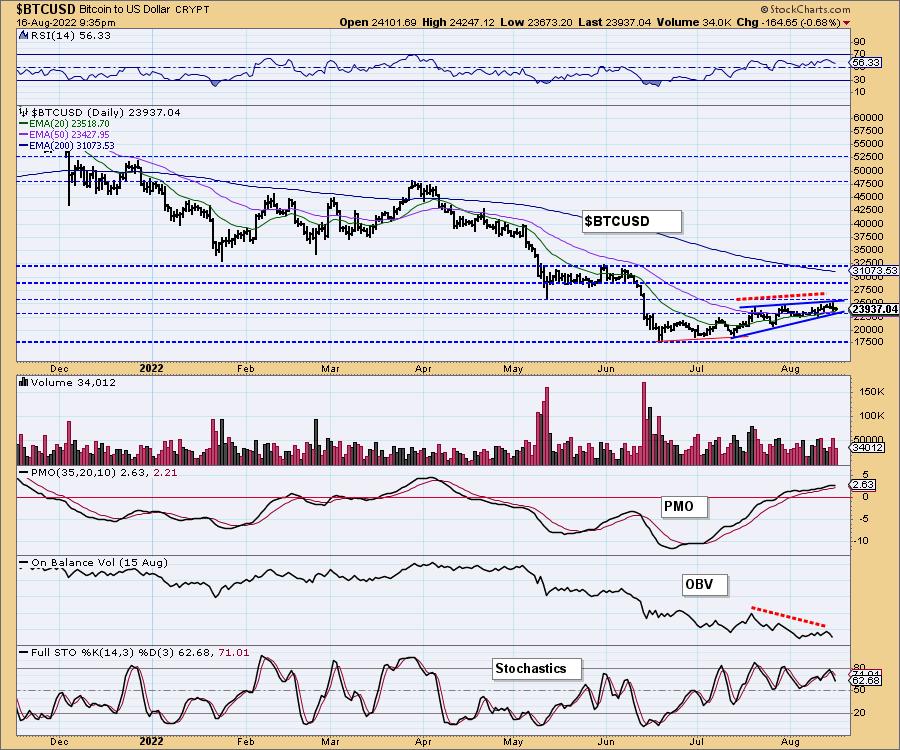
Task: Click the EMA(200) 31073.53 legend text
Action: [x=71, y=146]
